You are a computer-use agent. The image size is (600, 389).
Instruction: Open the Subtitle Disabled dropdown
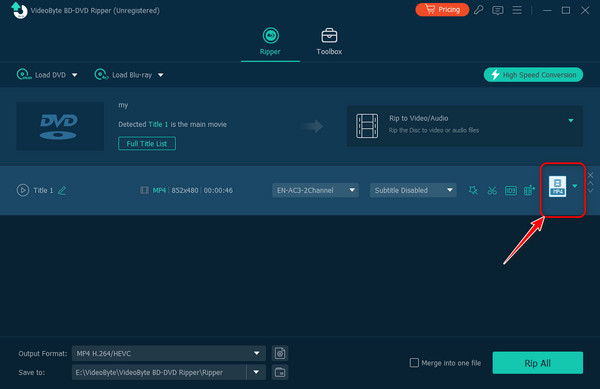(x=413, y=190)
